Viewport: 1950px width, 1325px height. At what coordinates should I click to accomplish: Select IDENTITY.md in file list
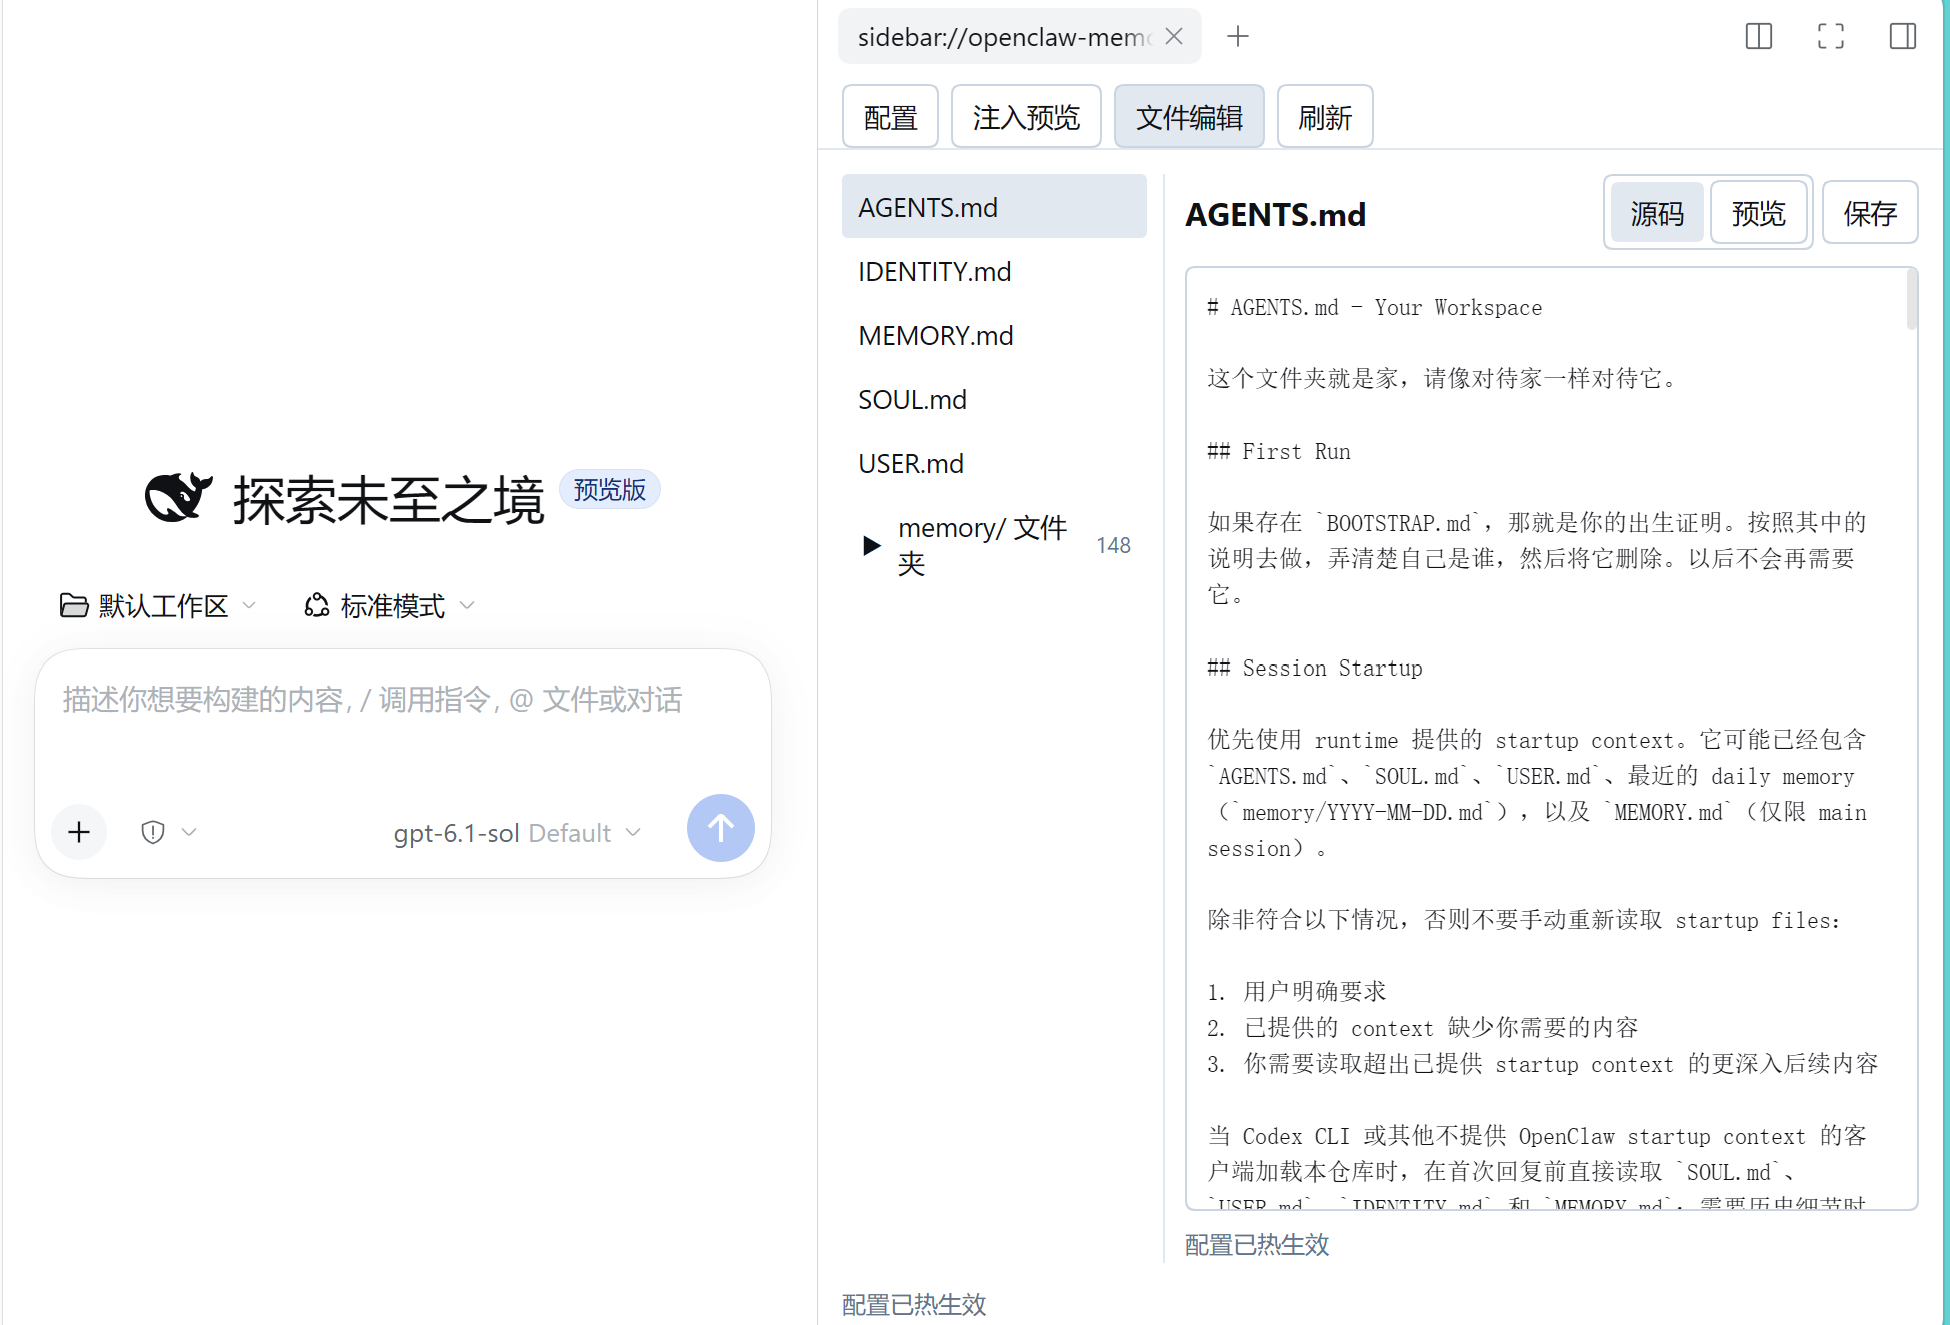point(994,271)
